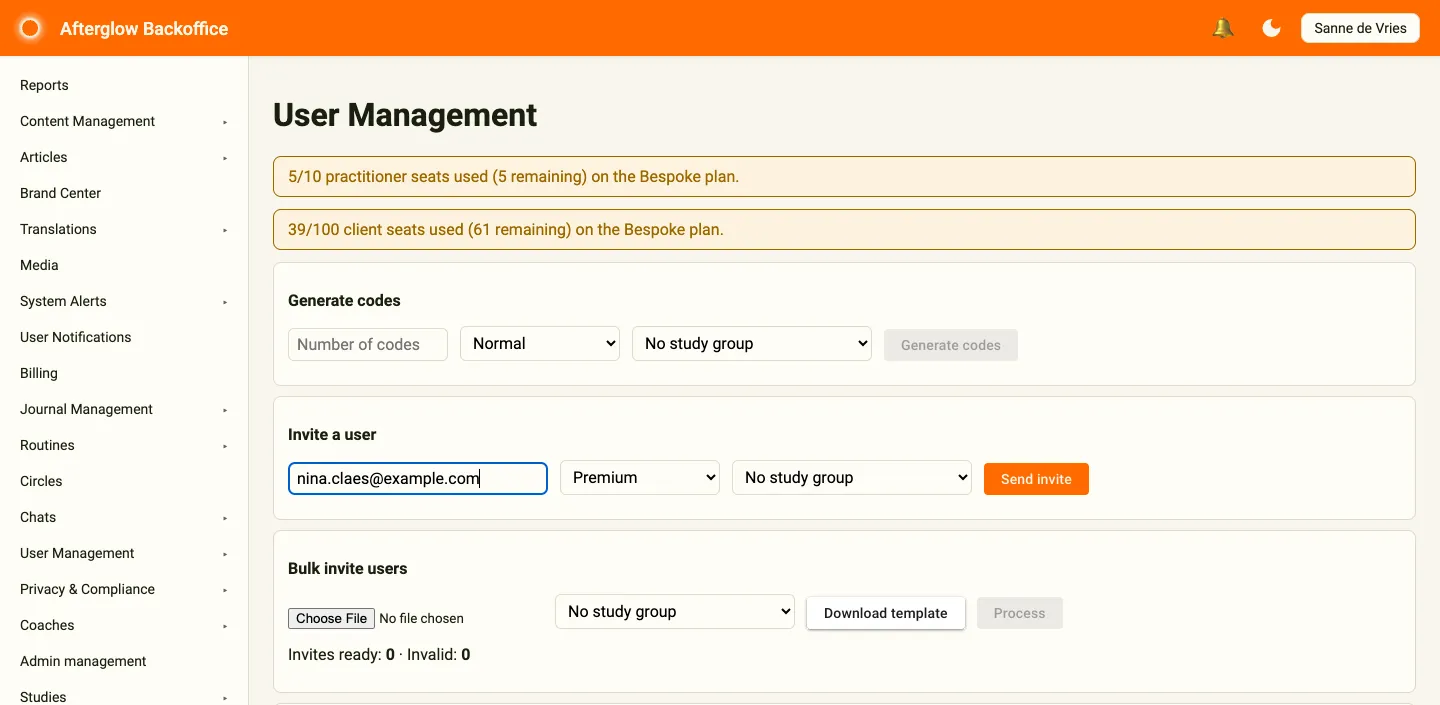
Task: Expand System Alerts submenu arrow
Action: (x=225, y=302)
